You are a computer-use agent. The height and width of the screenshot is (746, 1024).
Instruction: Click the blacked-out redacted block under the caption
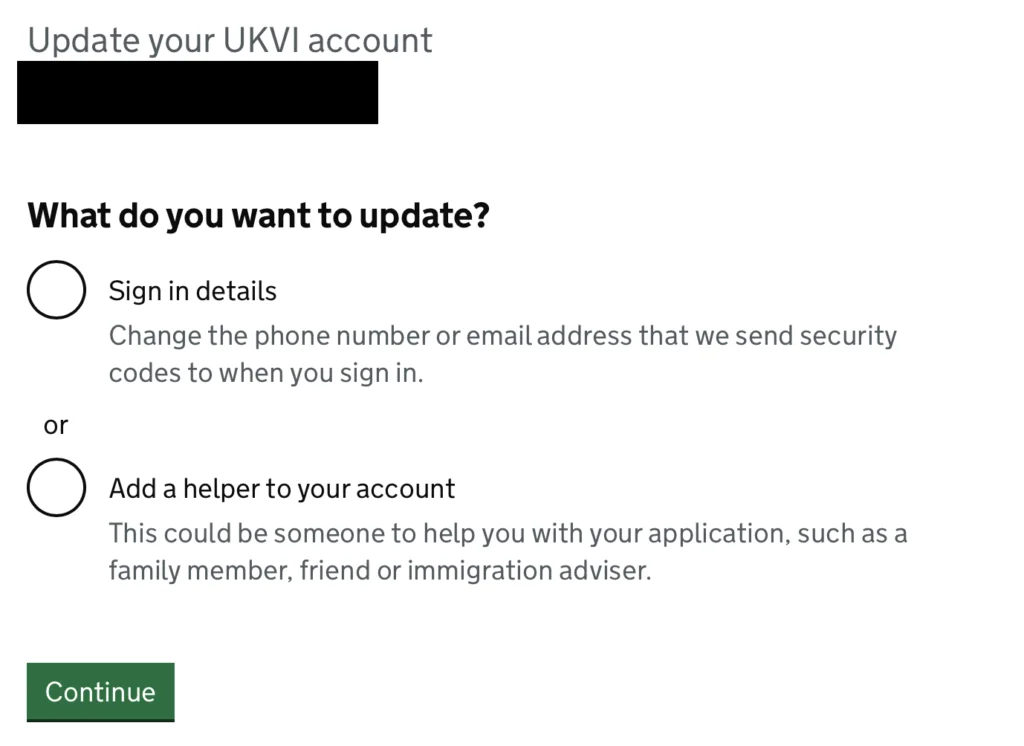[x=197, y=92]
